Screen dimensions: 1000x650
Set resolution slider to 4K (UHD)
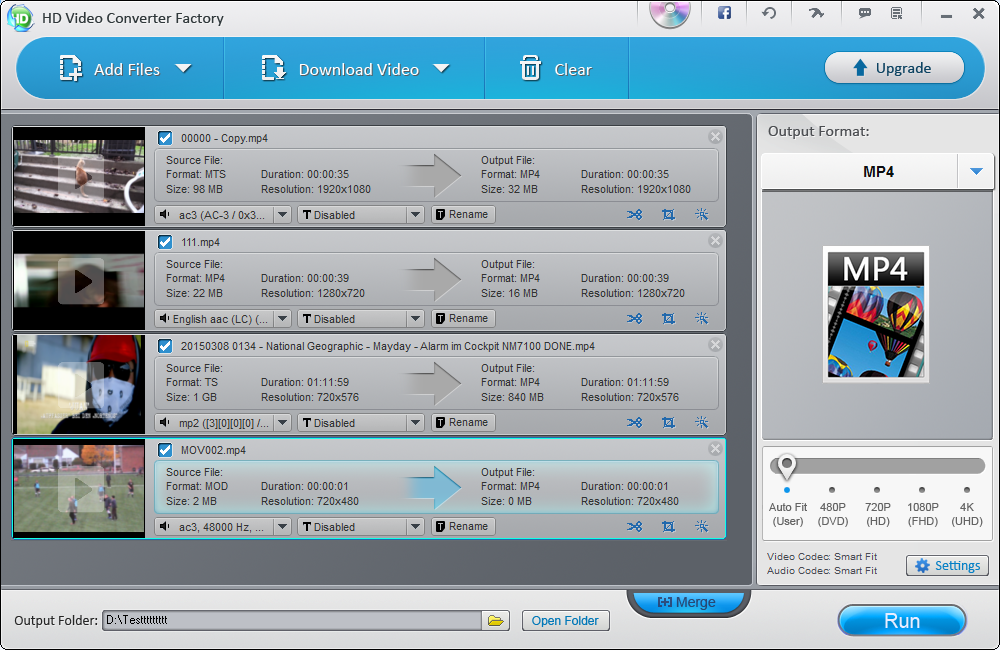click(x=967, y=490)
